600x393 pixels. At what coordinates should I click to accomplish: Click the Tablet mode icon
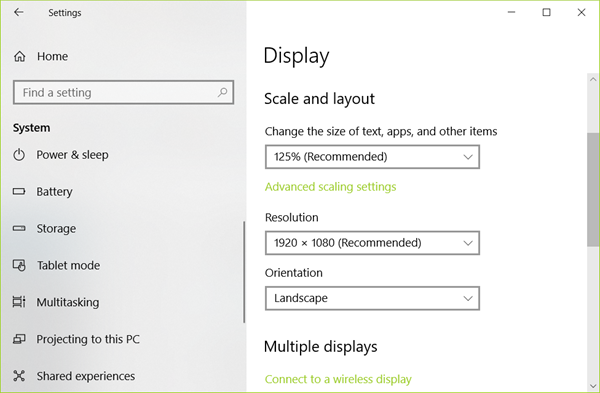pyautogui.click(x=19, y=265)
